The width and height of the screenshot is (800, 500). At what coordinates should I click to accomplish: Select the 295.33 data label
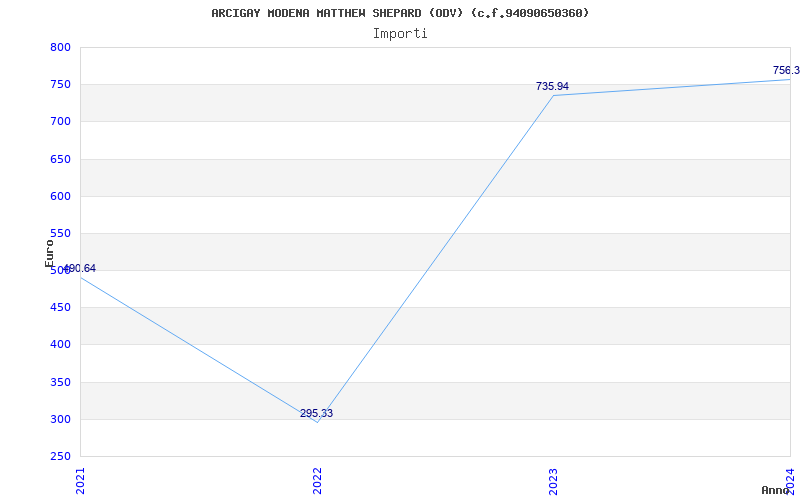tap(316, 413)
